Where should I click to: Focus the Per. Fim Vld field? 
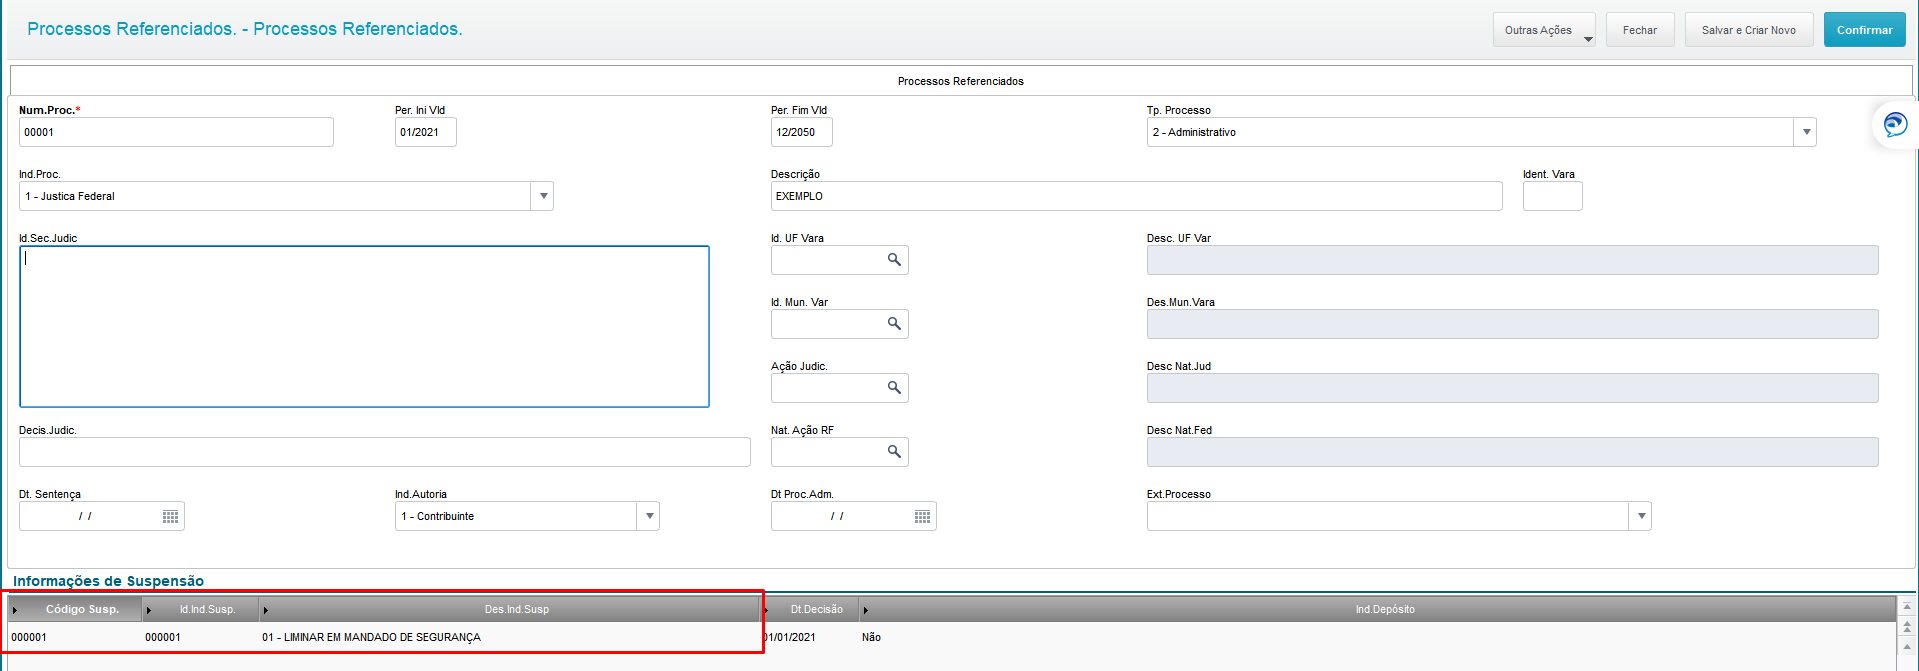tap(802, 132)
